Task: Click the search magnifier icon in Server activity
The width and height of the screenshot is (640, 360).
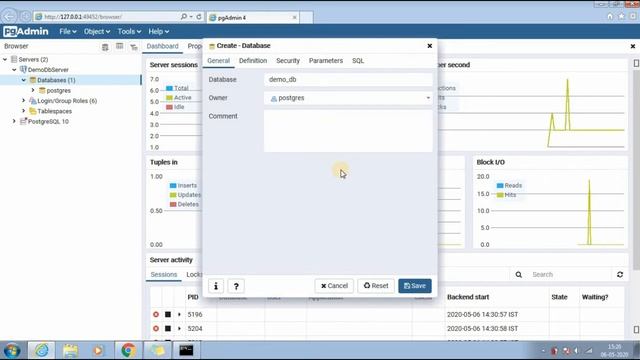Action: tap(518, 275)
